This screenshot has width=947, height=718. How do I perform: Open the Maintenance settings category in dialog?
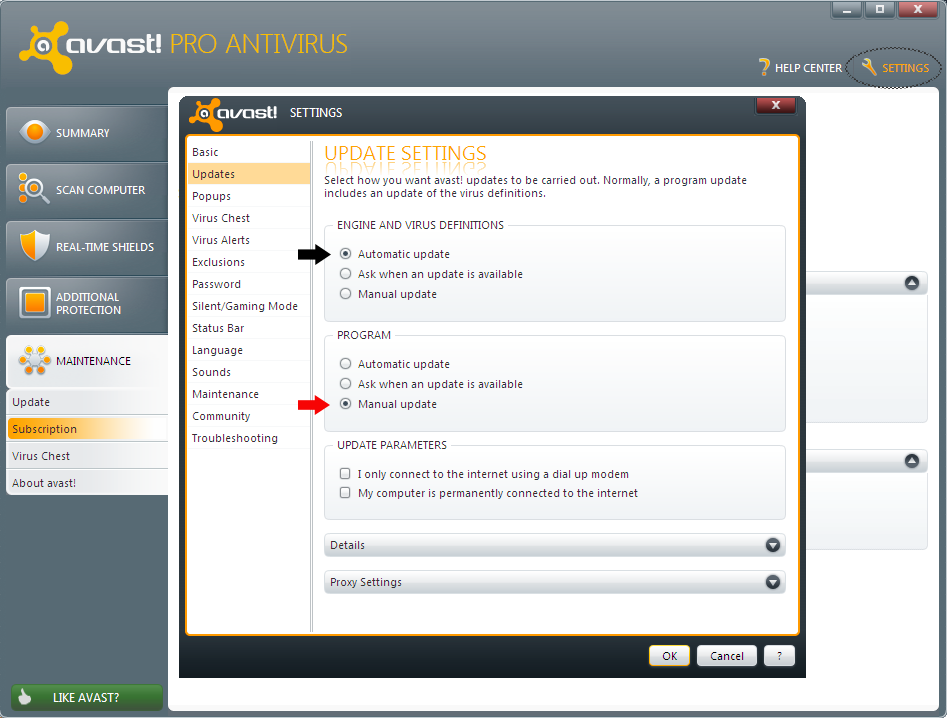coord(249,394)
